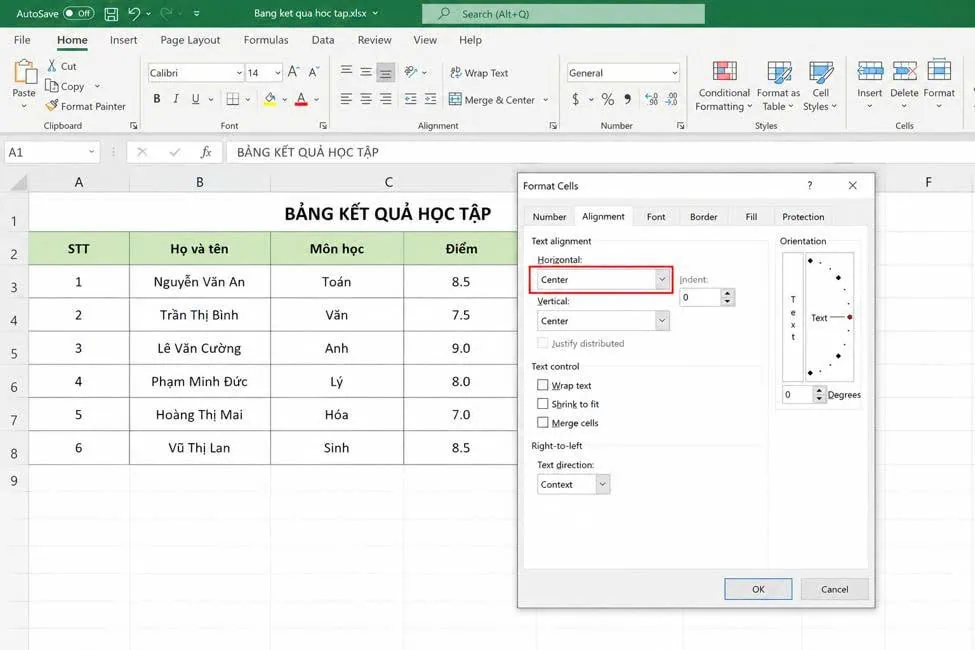
Task: Click the red Font Color icon
Action: [302, 98]
